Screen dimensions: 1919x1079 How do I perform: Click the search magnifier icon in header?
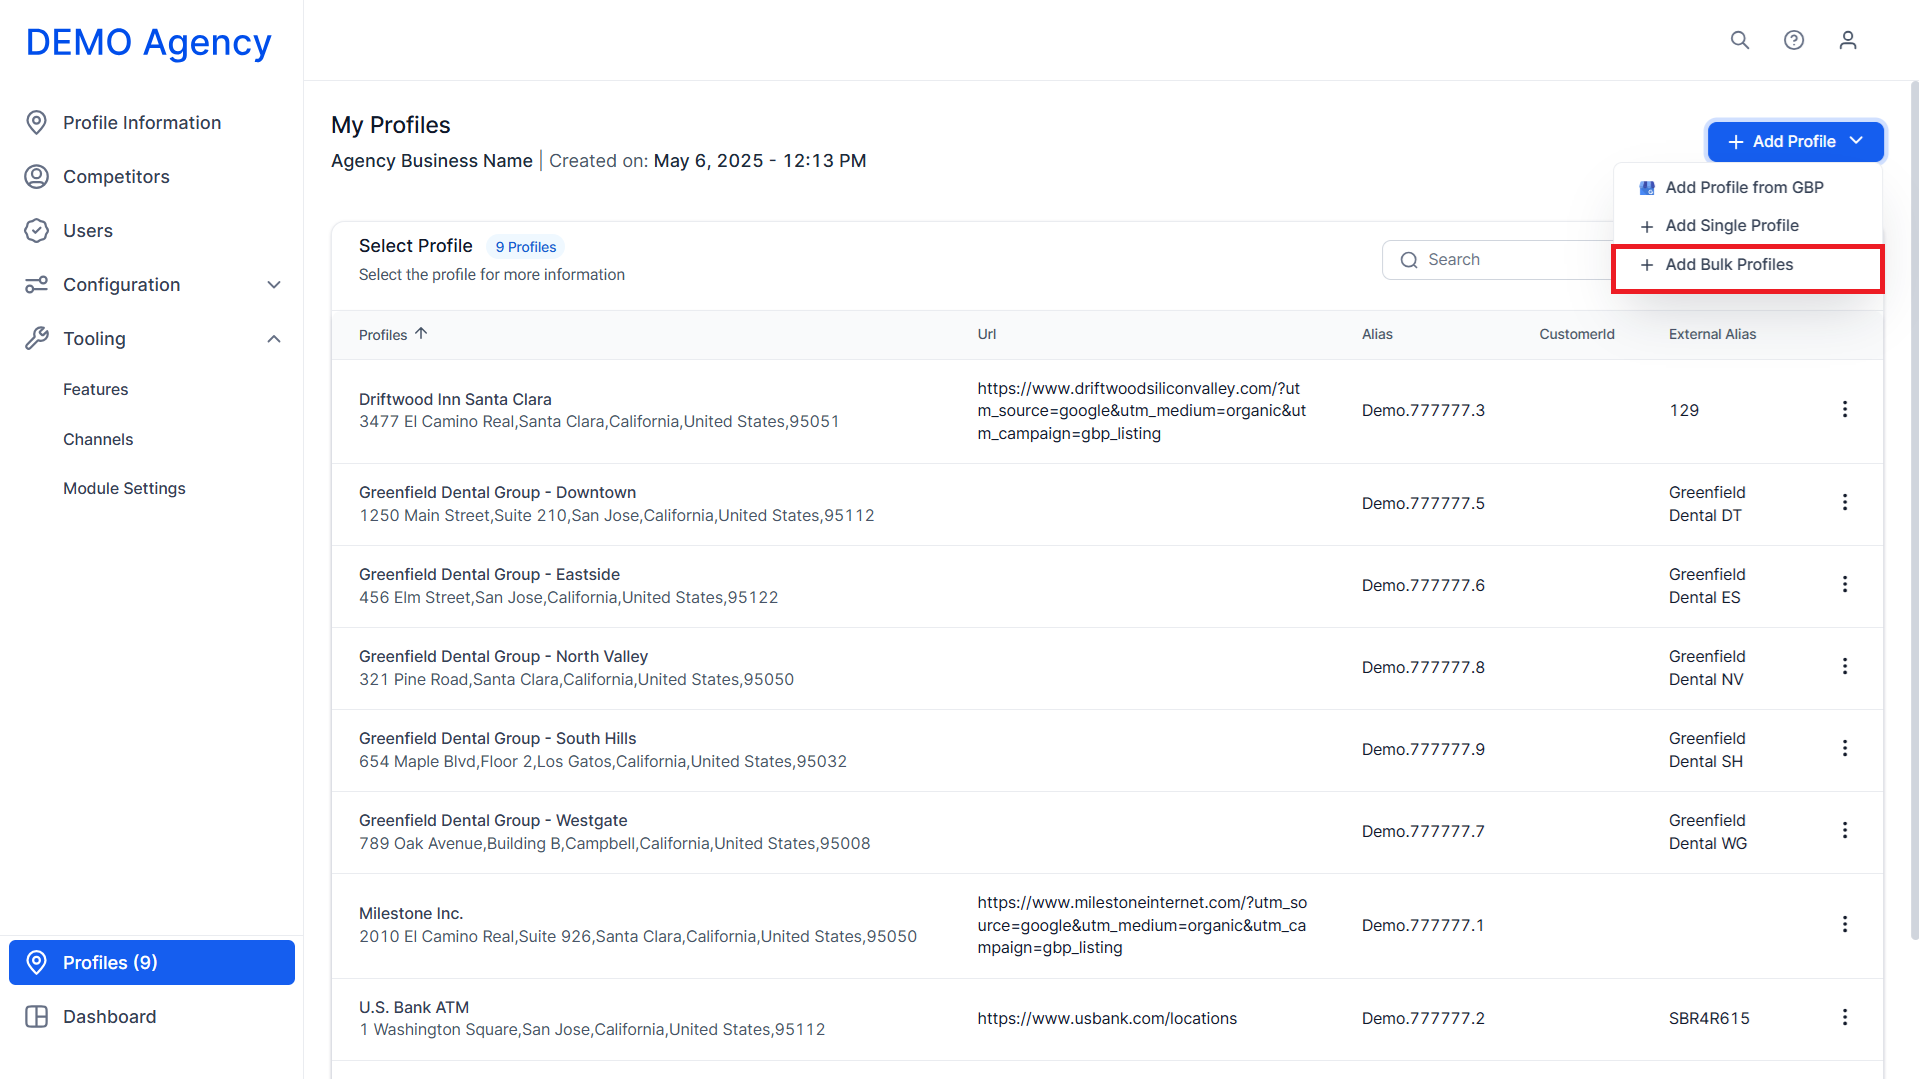[x=1740, y=40]
